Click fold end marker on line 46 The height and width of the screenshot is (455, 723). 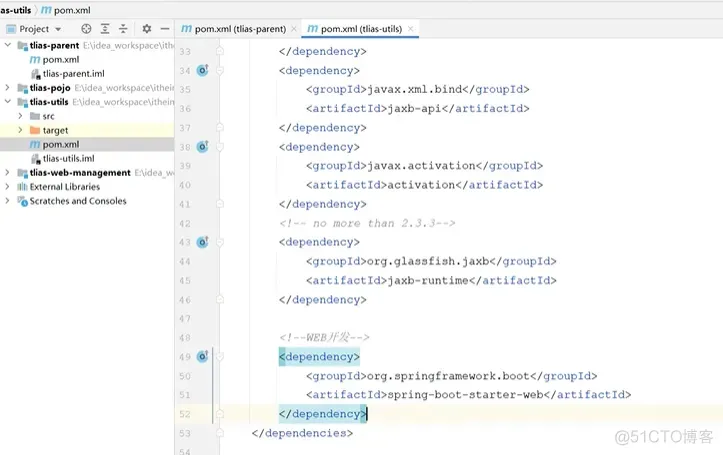tap(220, 300)
